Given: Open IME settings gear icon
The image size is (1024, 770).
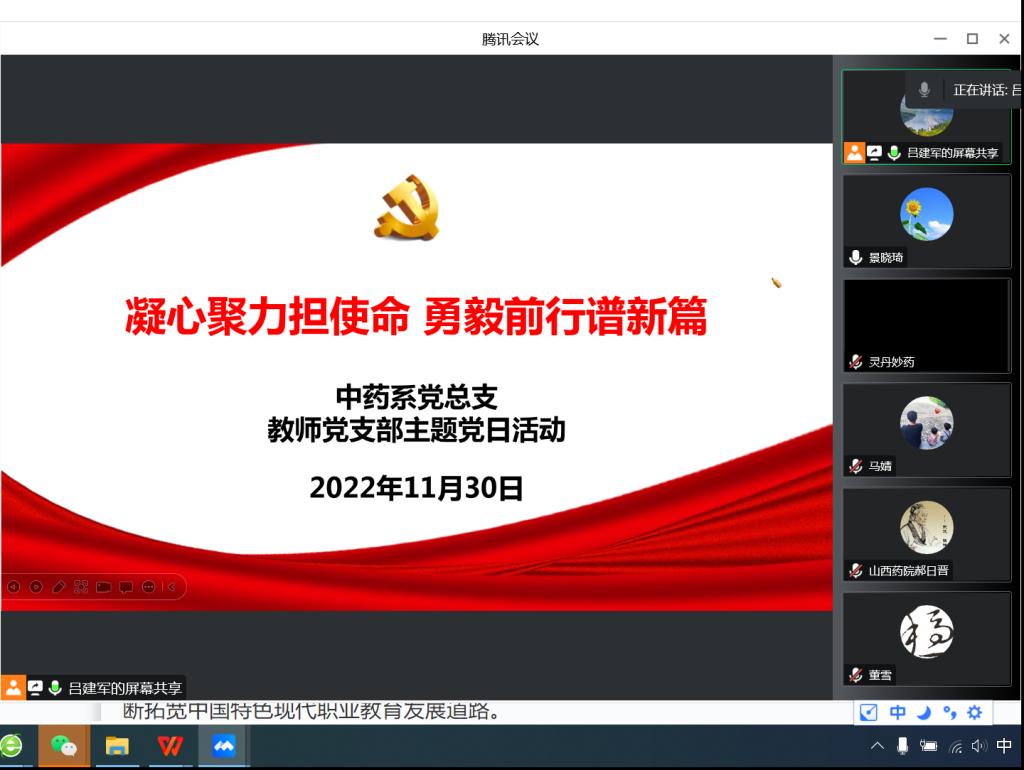Looking at the screenshot, I should click(x=974, y=713).
